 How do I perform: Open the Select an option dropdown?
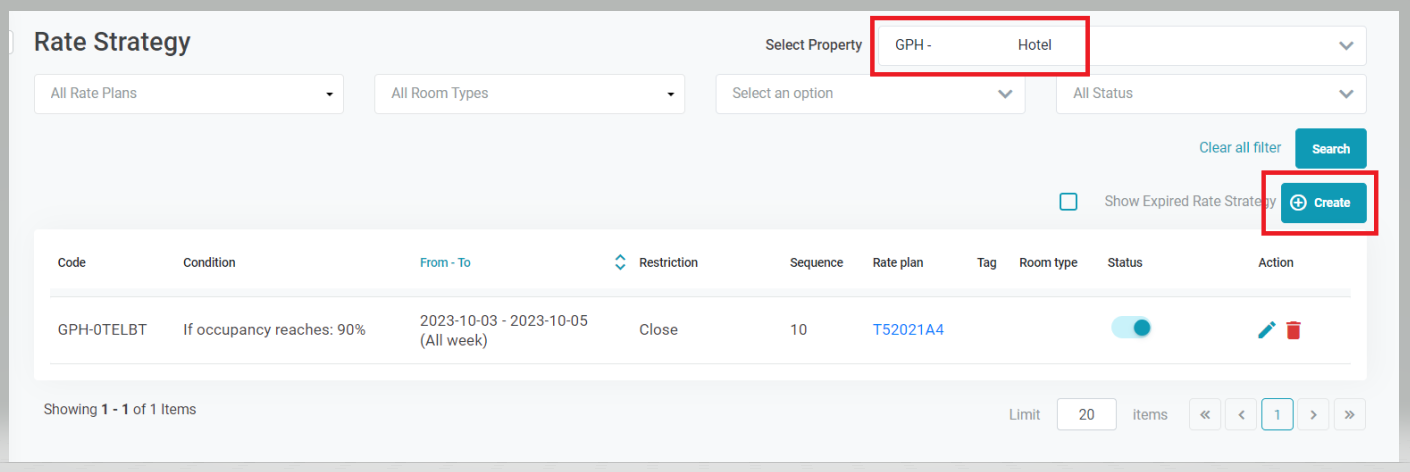[870, 94]
